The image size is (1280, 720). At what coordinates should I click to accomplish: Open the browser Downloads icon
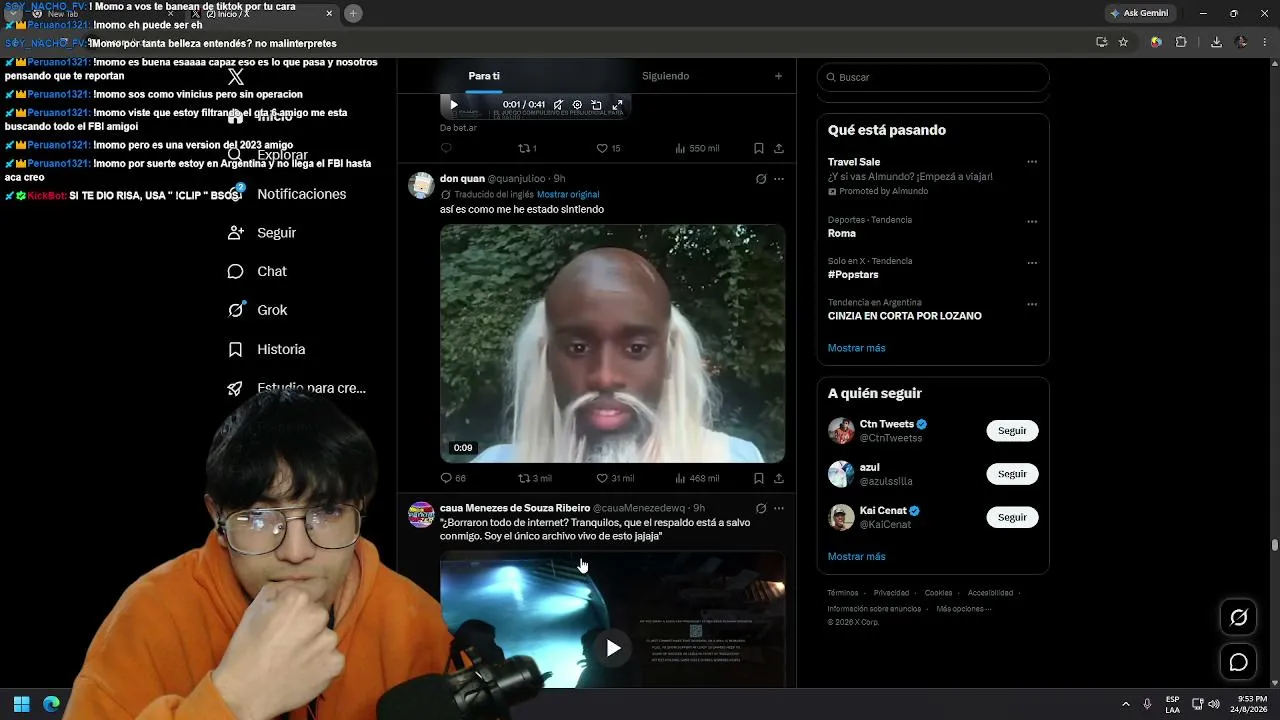[x=1216, y=42]
